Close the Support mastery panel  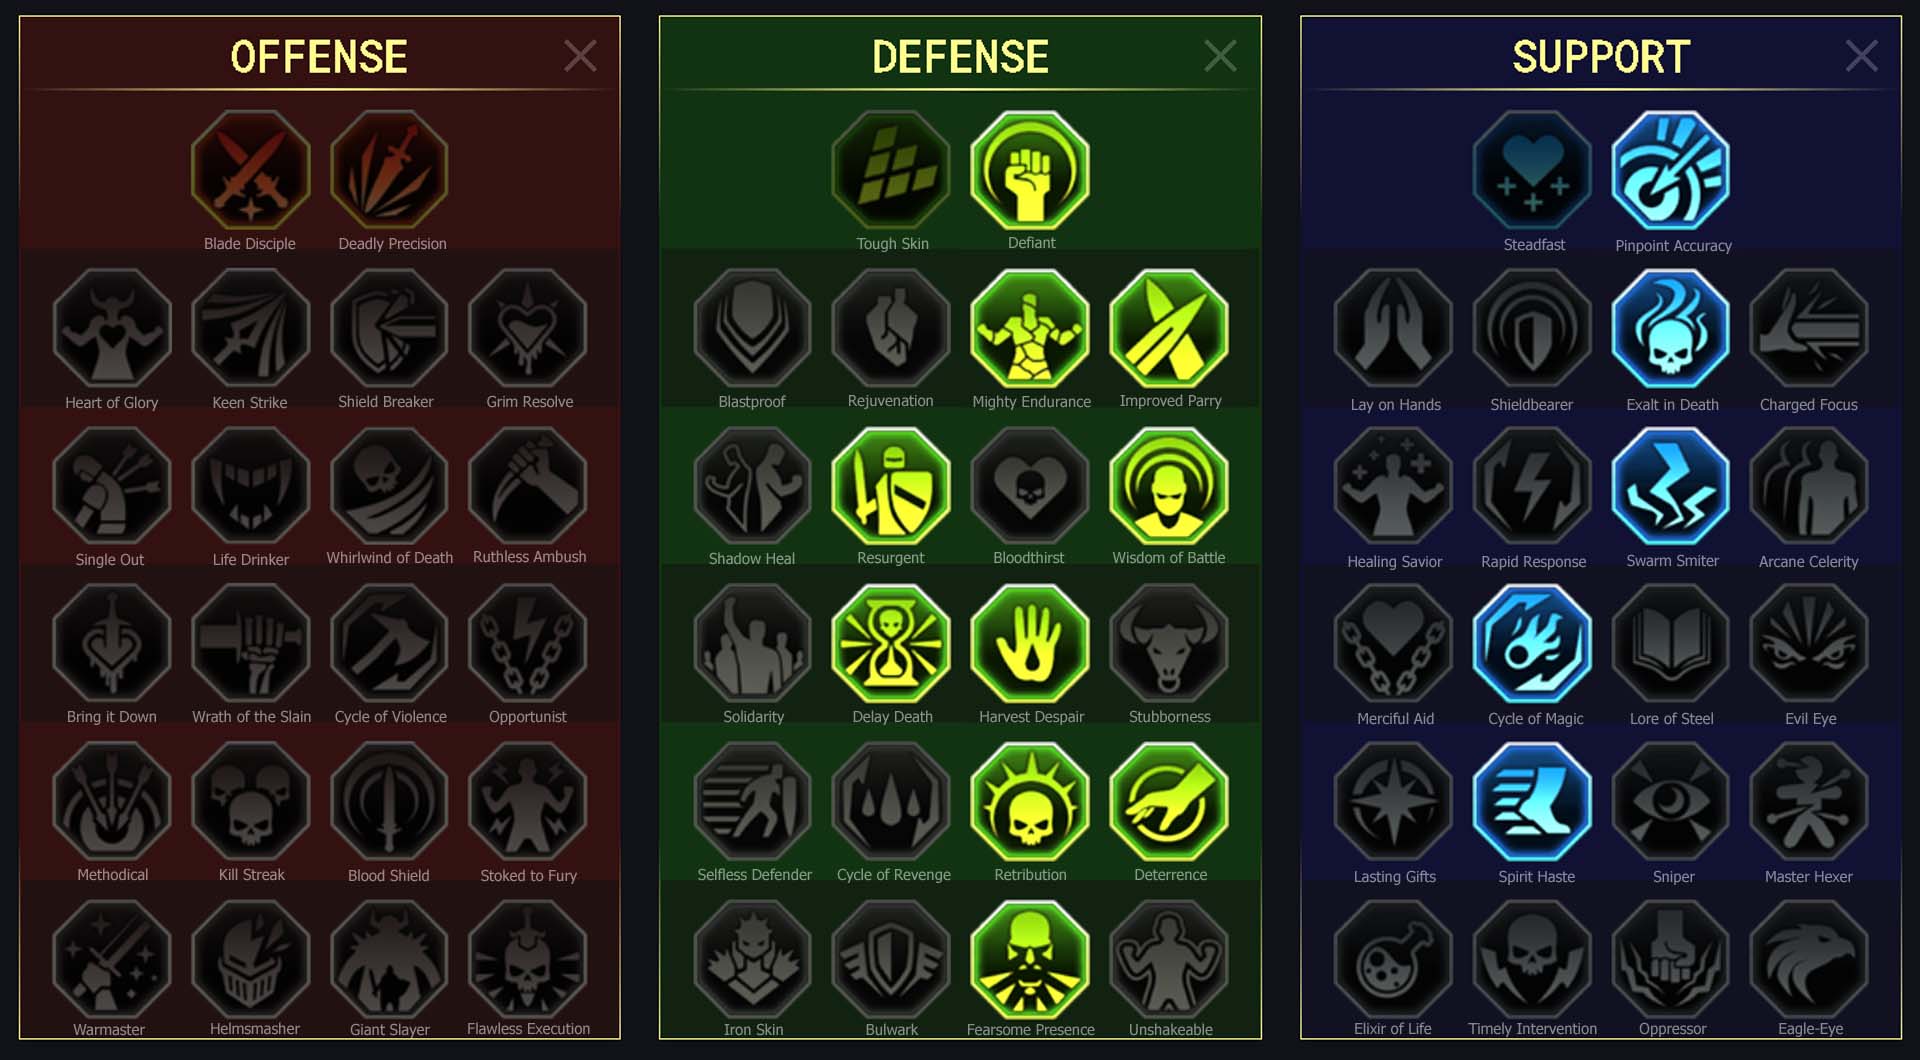click(x=1861, y=56)
